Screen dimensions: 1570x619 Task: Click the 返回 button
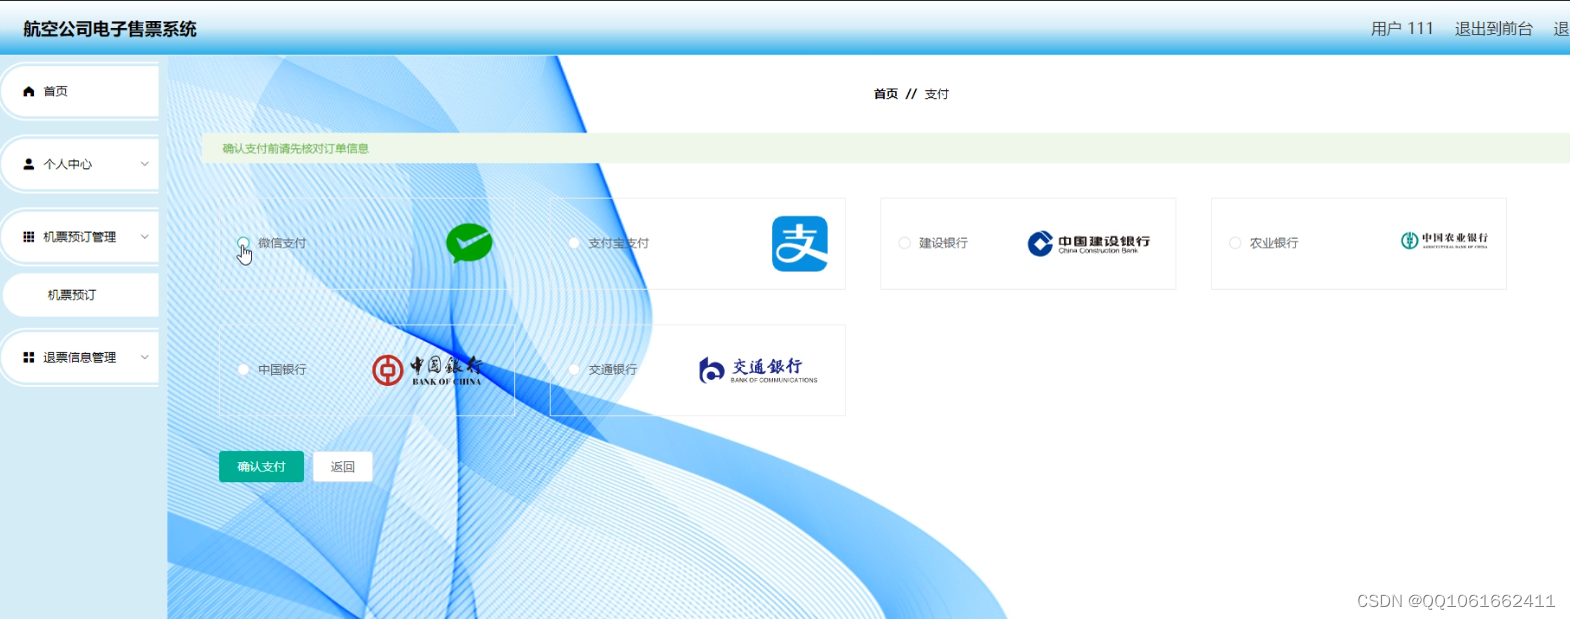pyautogui.click(x=343, y=467)
